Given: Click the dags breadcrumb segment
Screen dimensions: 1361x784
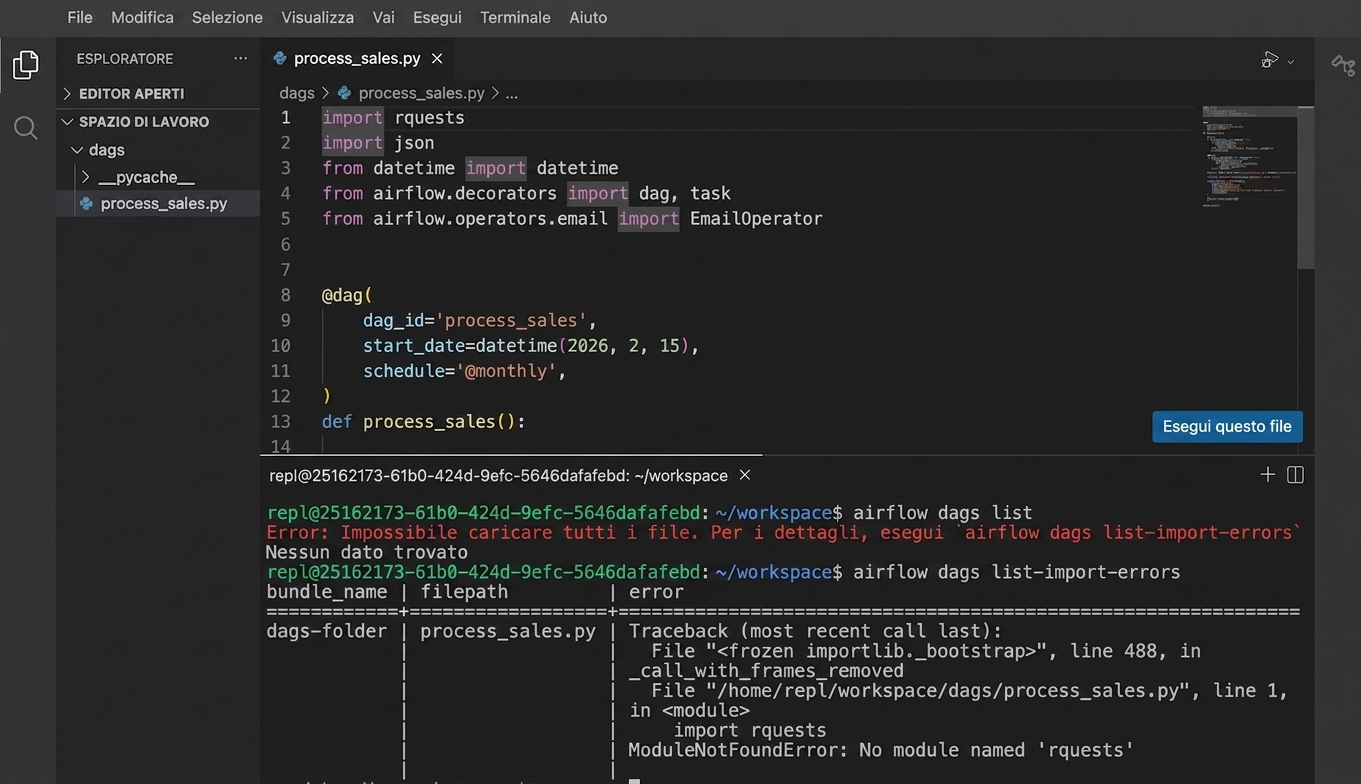Looking at the screenshot, I should tap(297, 93).
